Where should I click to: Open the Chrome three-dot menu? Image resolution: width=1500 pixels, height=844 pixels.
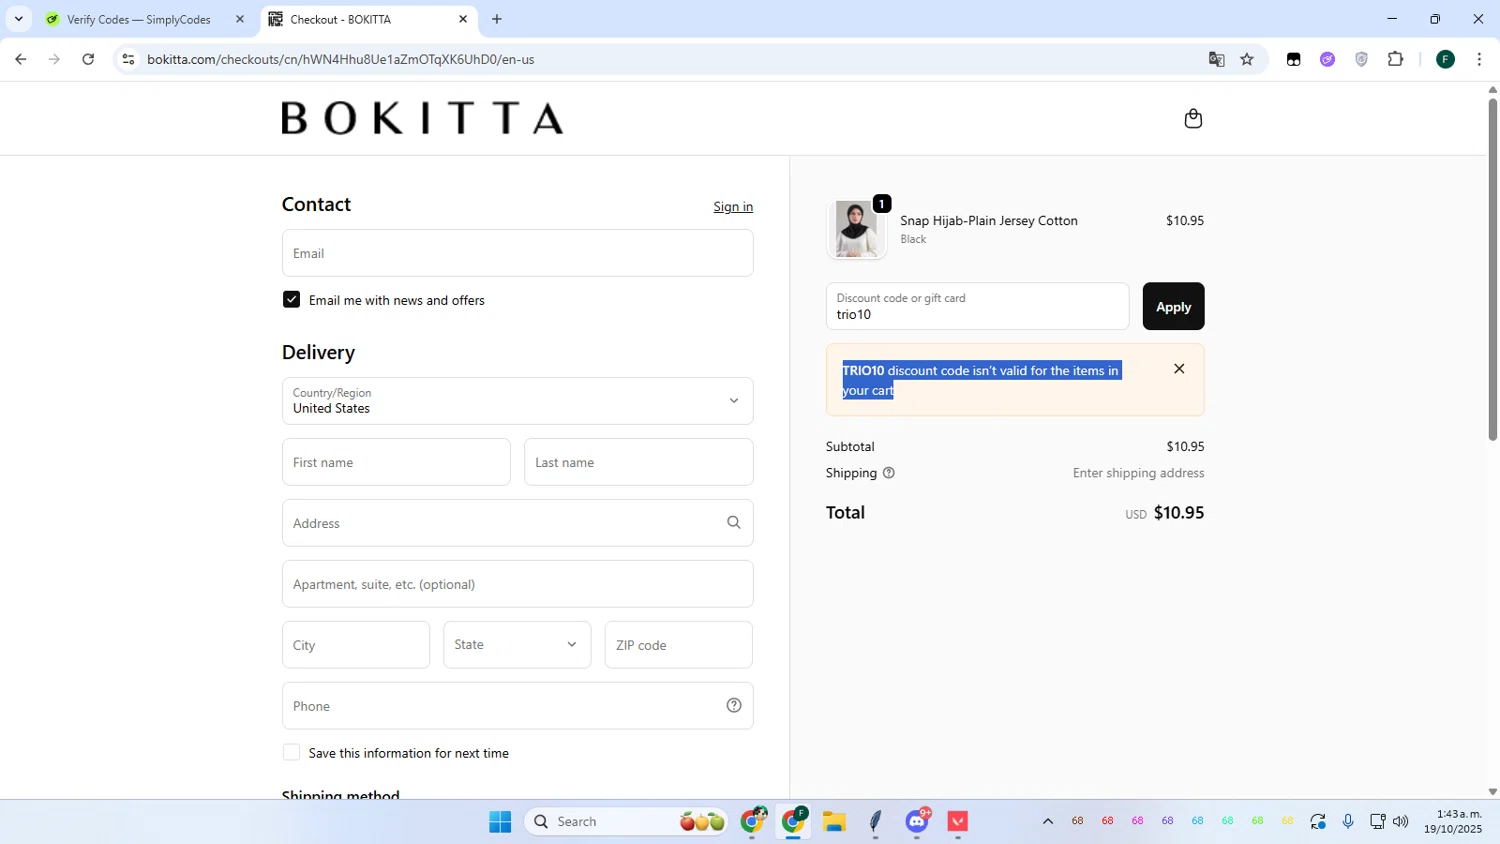(x=1479, y=59)
